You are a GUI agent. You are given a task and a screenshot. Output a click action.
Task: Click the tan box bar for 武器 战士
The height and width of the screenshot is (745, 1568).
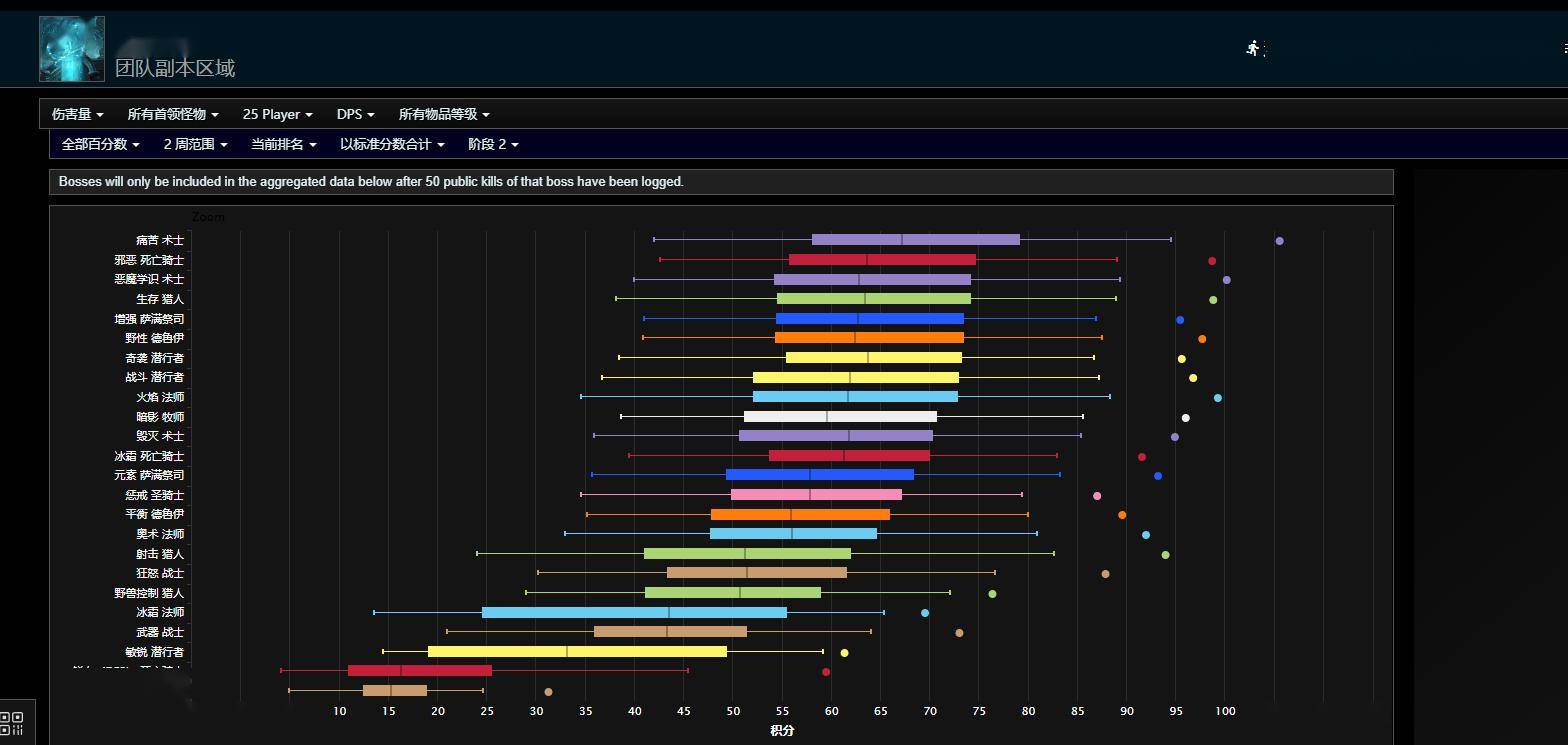click(x=670, y=632)
